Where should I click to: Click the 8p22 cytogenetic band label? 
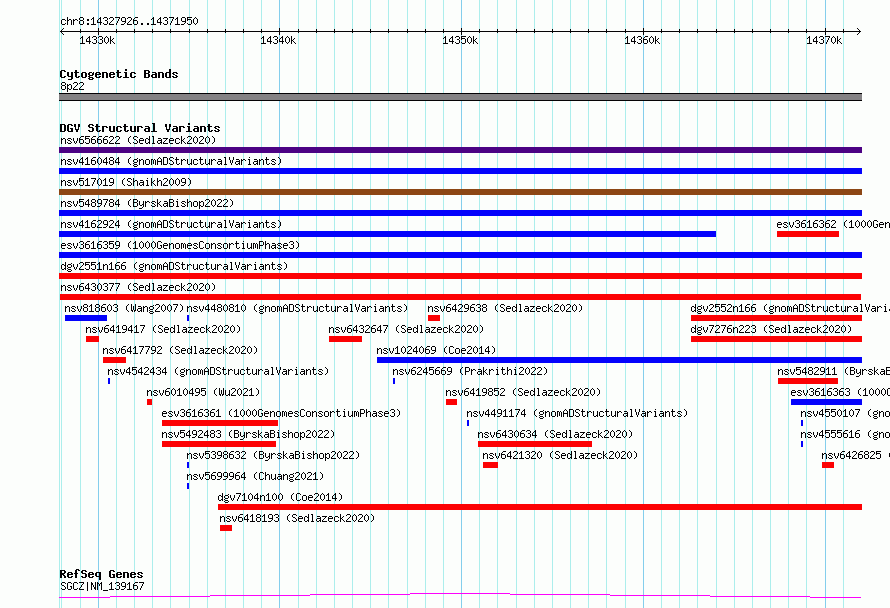click(x=72, y=86)
